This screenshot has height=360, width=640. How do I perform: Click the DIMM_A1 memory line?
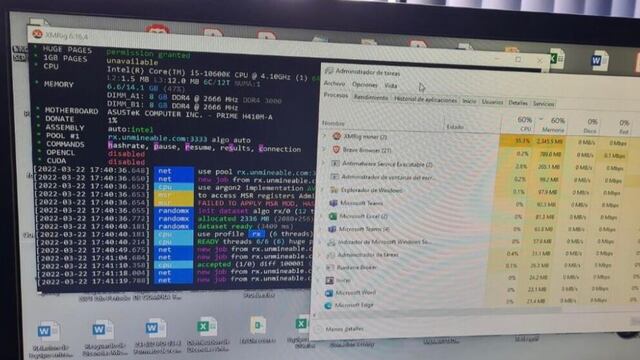194,99
